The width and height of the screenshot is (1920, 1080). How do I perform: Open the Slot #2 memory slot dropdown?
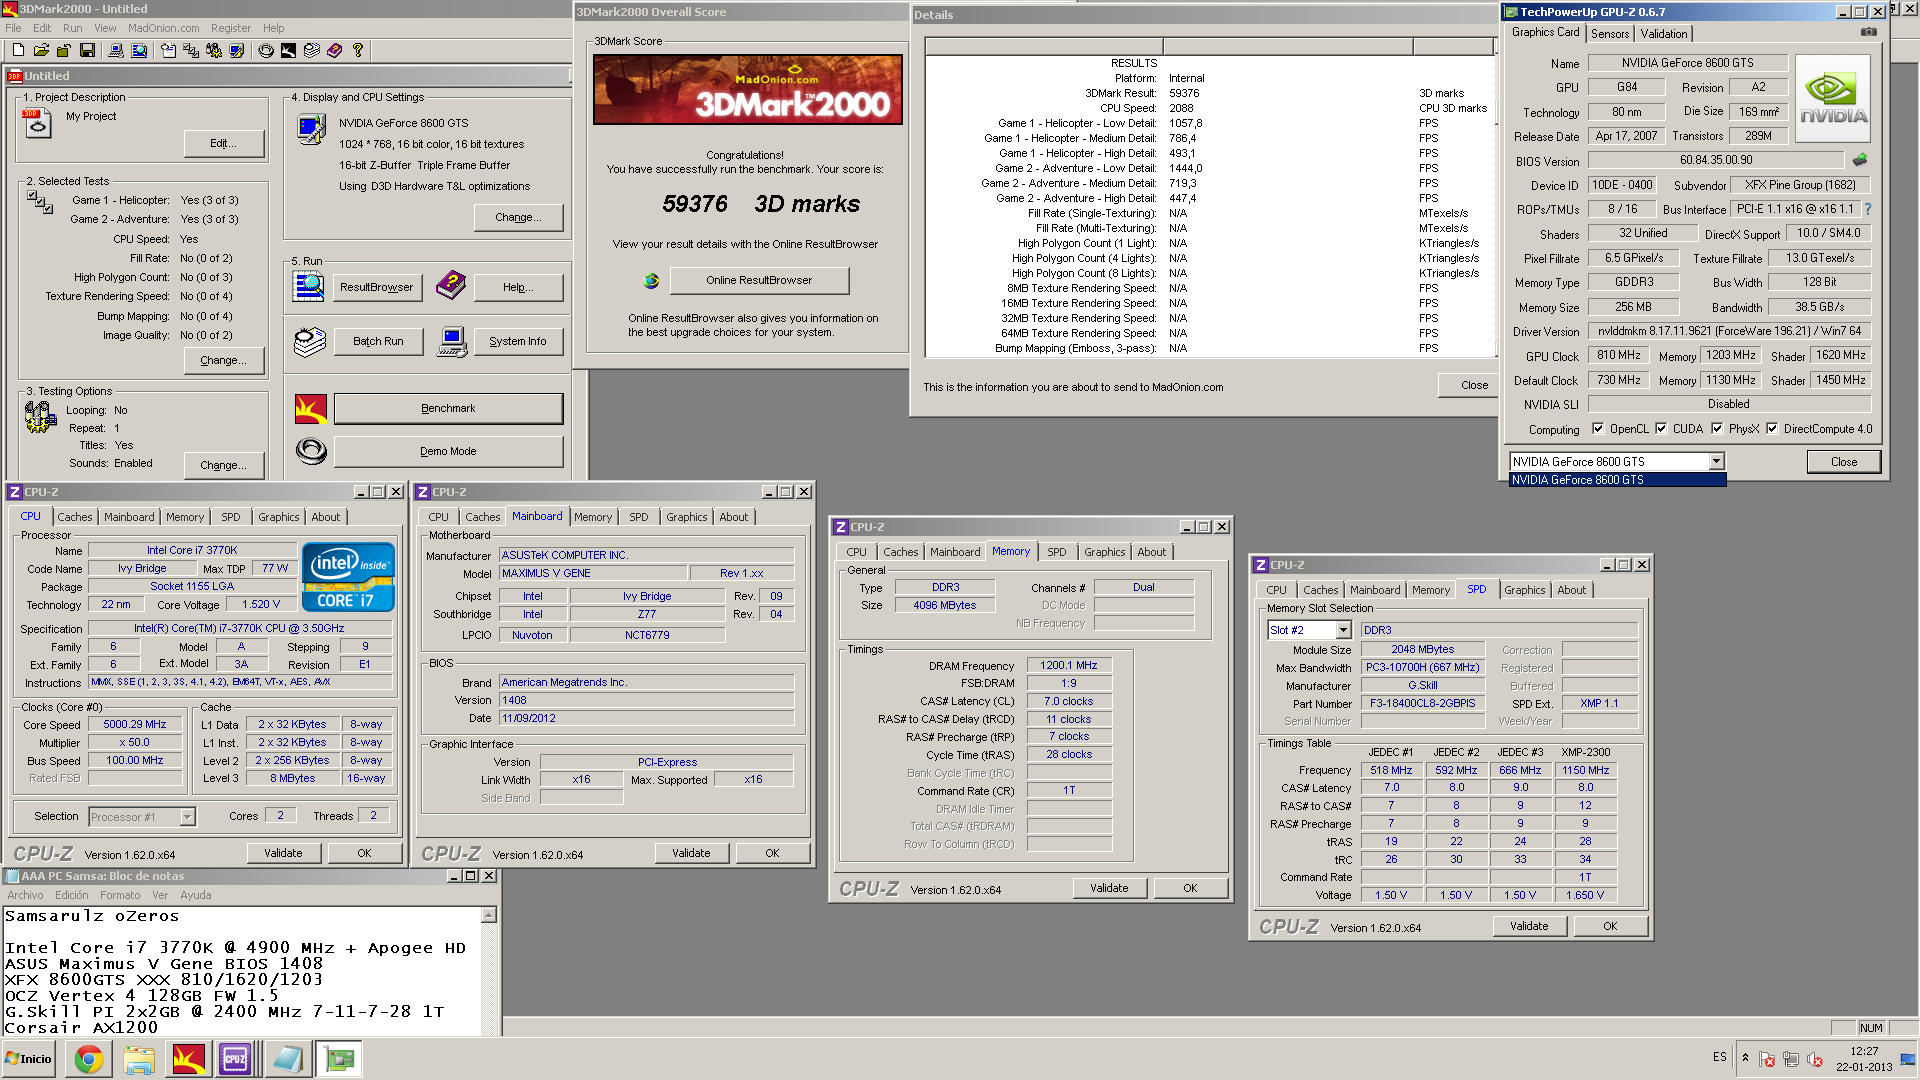point(1343,630)
